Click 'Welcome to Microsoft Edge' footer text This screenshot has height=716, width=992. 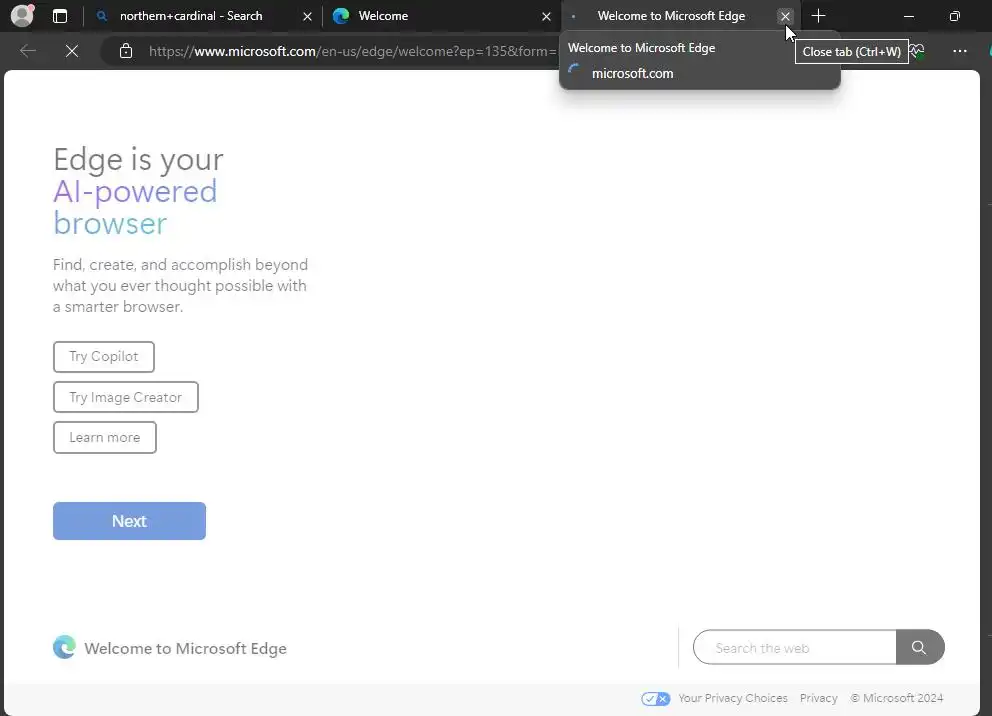coord(185,648)
